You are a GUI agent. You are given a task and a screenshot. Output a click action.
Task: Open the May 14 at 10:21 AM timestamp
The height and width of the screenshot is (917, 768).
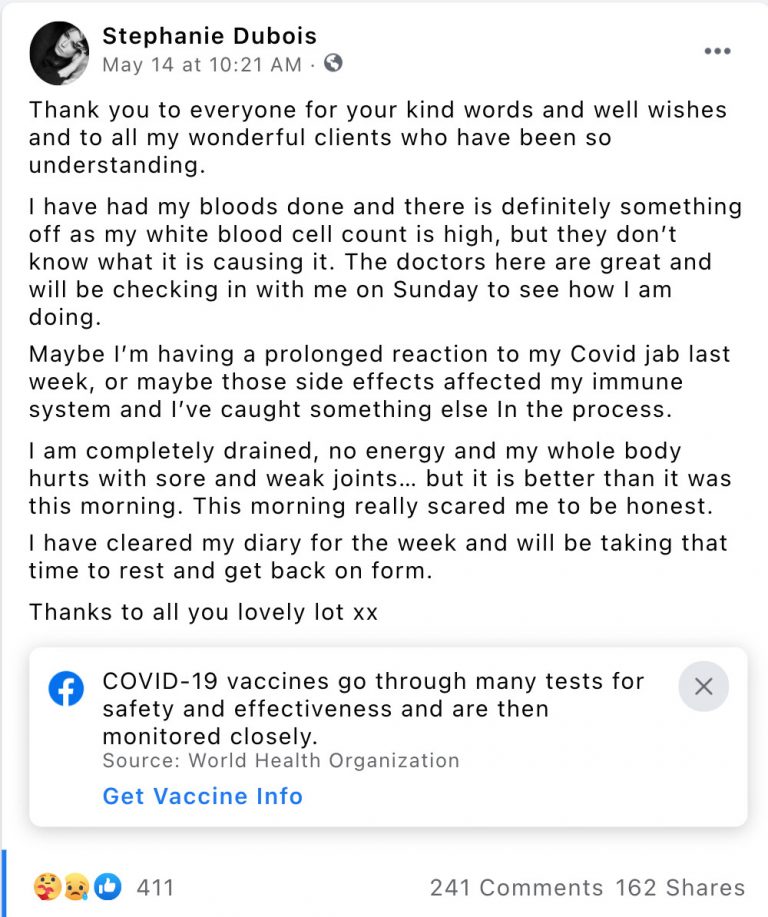201,64
